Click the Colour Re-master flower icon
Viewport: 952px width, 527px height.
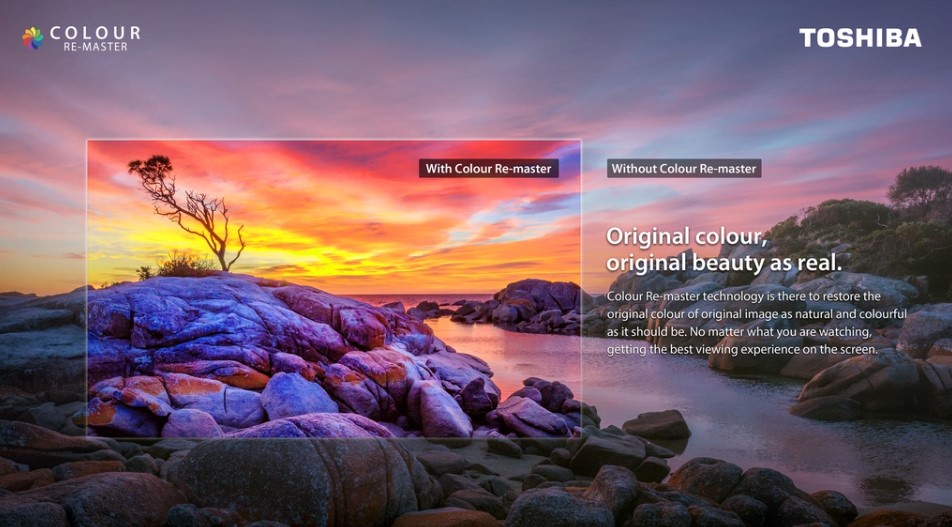pyautogui.click(x=33, y=38)
